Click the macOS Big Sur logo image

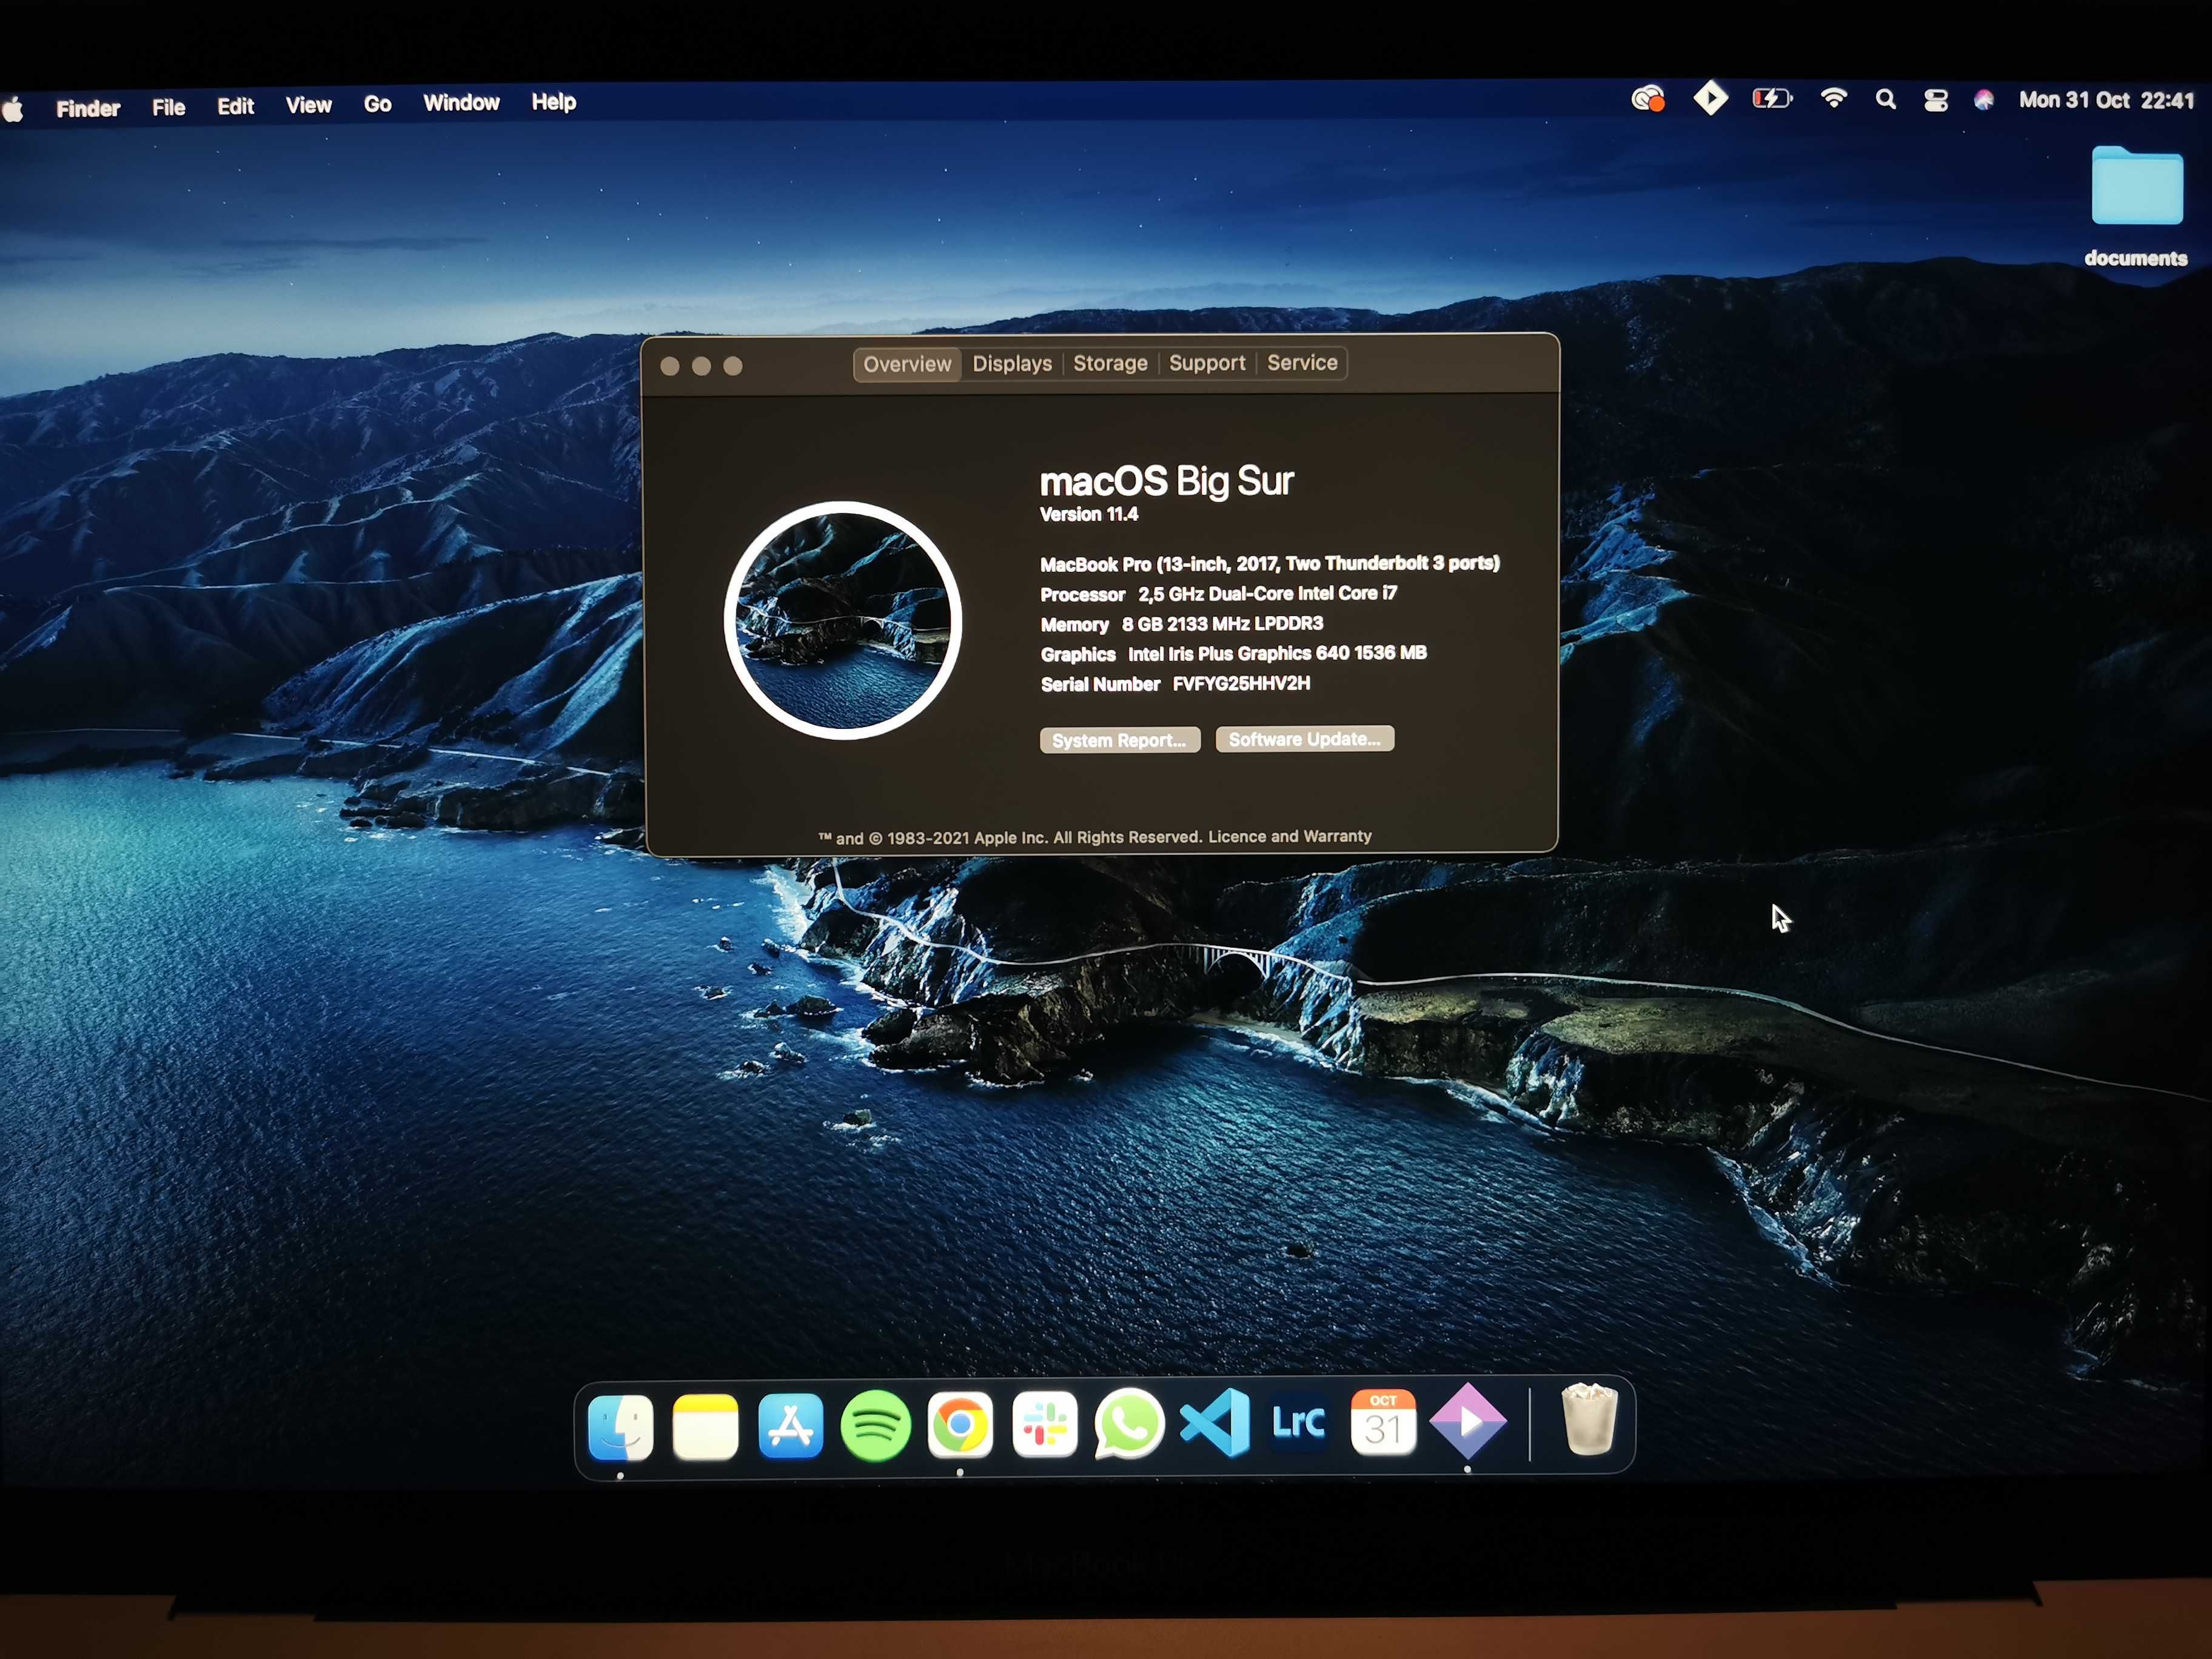(843, 620)
